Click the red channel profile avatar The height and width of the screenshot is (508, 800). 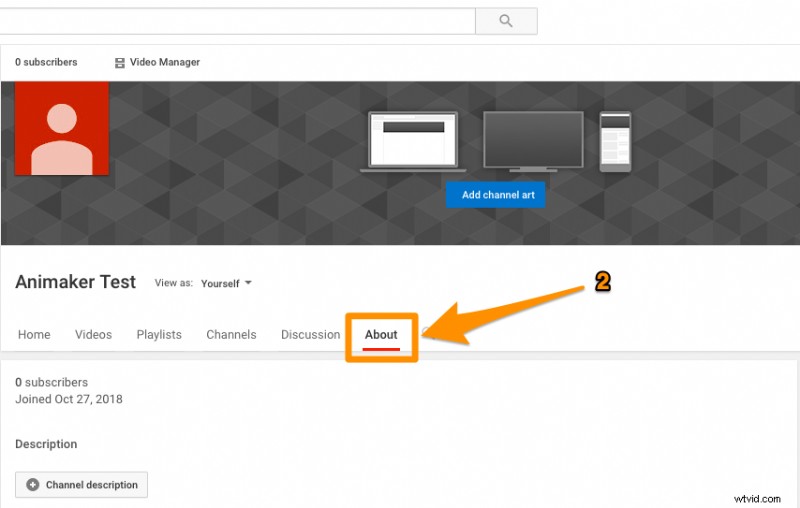pyautogui.click(x=62, y=129)
